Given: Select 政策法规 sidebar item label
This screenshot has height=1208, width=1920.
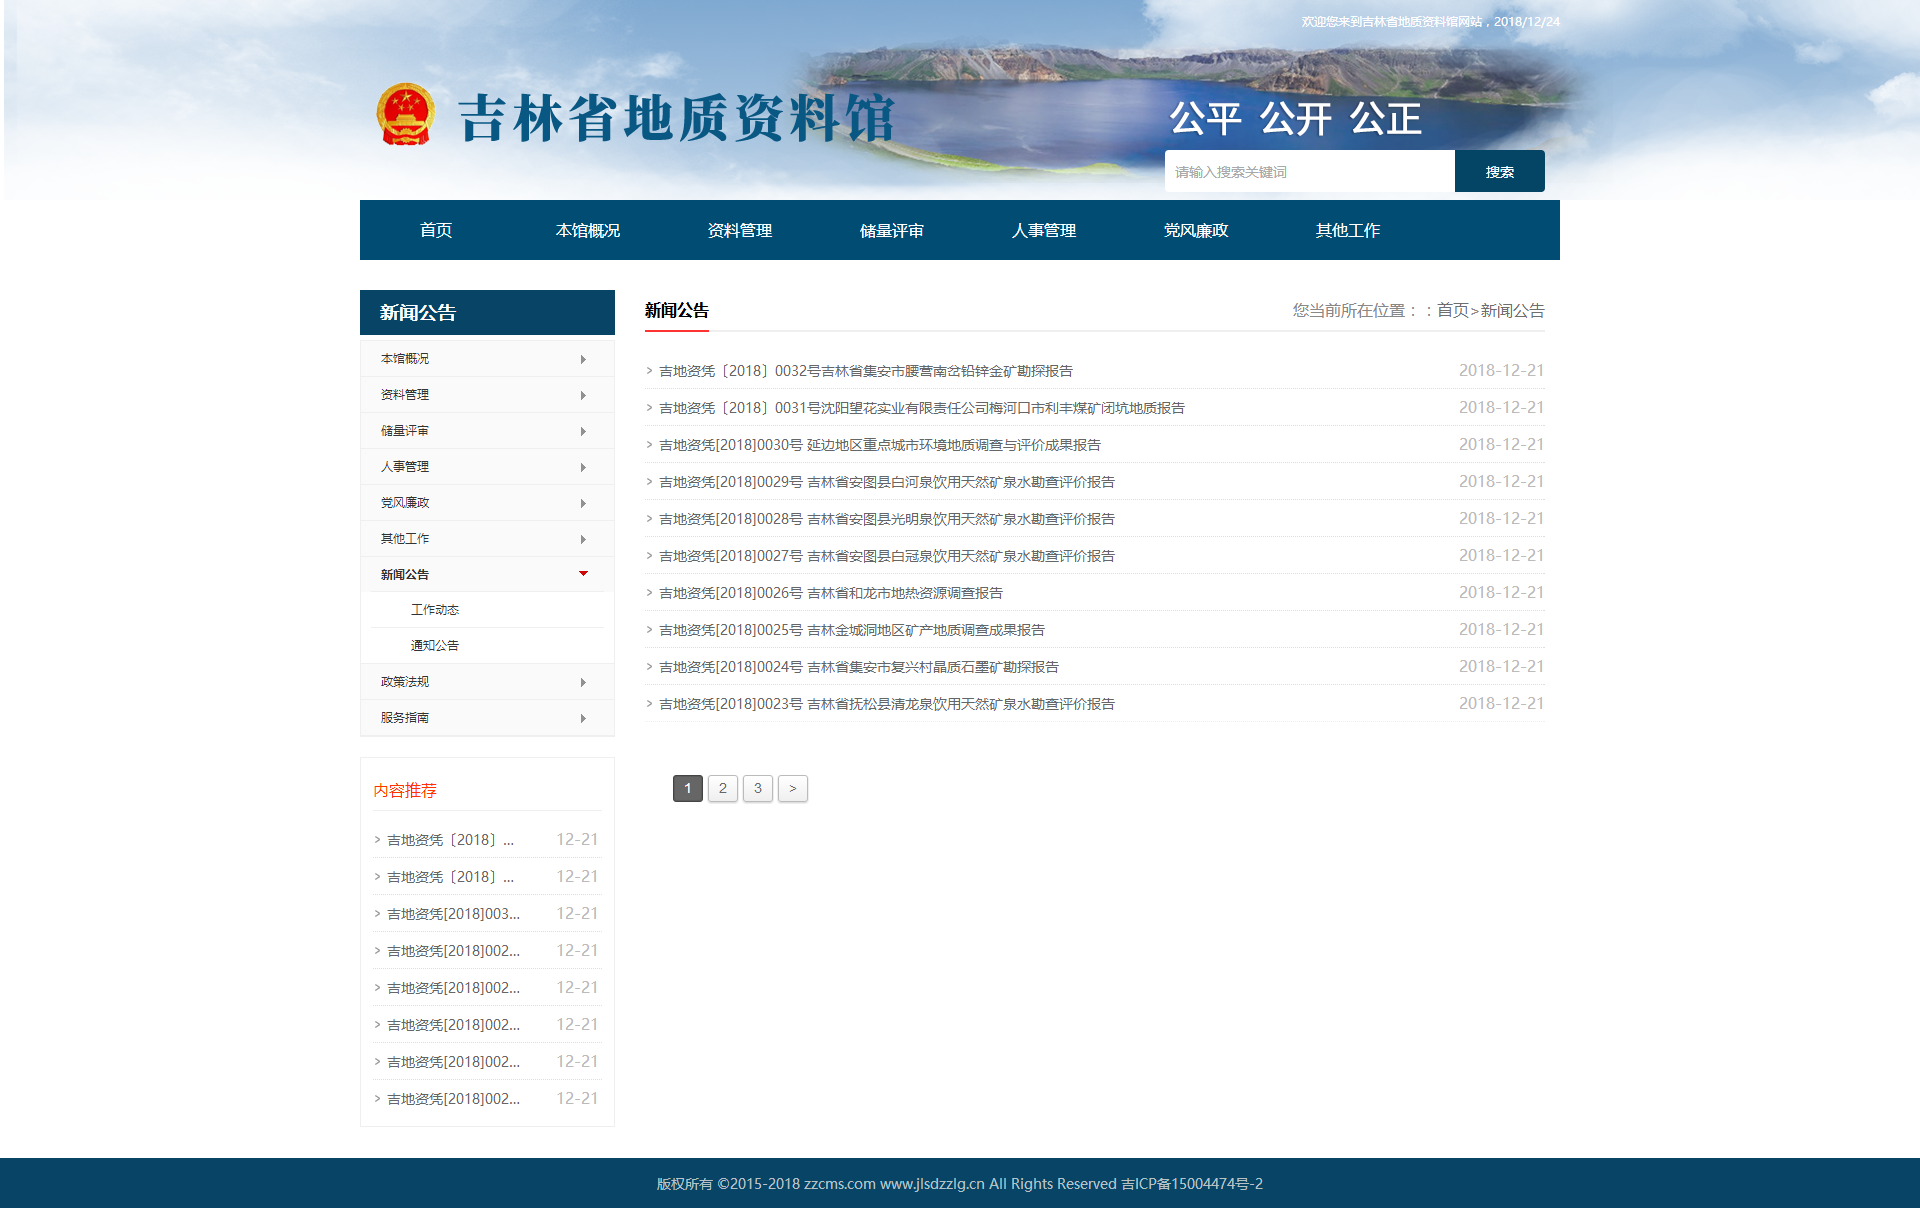Looking at the screenshot, I should 405,682.
